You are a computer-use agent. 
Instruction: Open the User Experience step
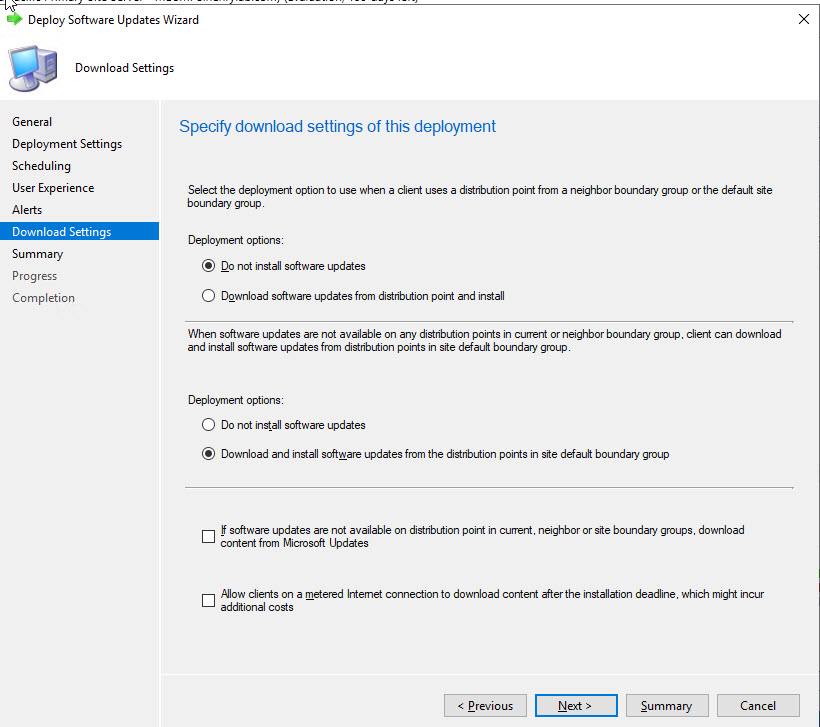point(53,188)
